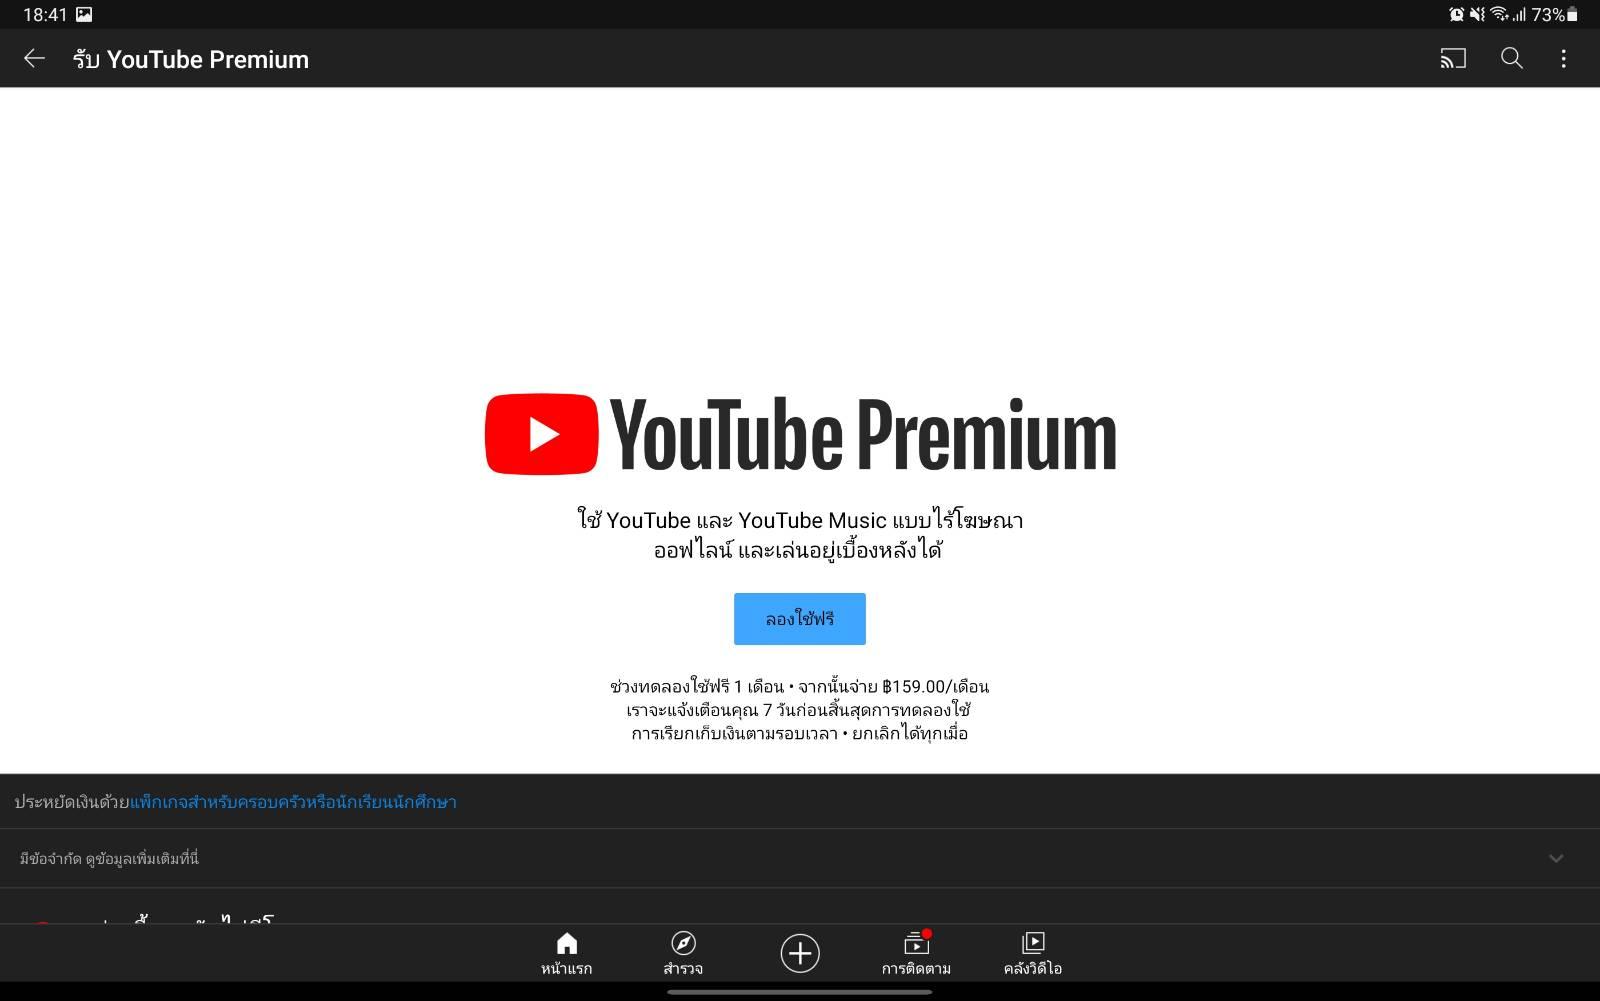
Task: Open the คลังวิดีโอ library tab
Action: (1033, 954)
